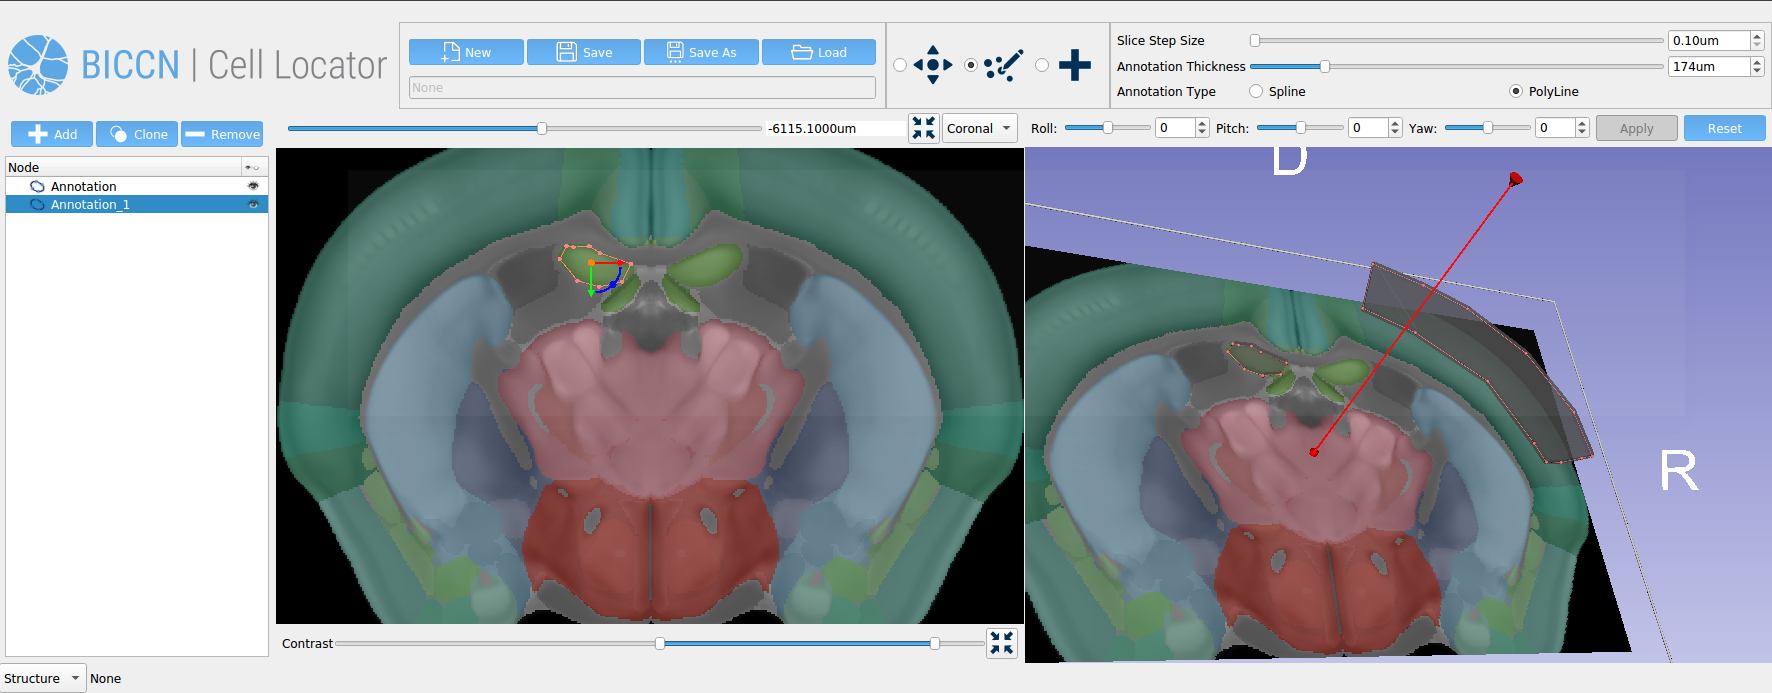Toggle visibility eye for Annotation_1

(x=253, y=204)
